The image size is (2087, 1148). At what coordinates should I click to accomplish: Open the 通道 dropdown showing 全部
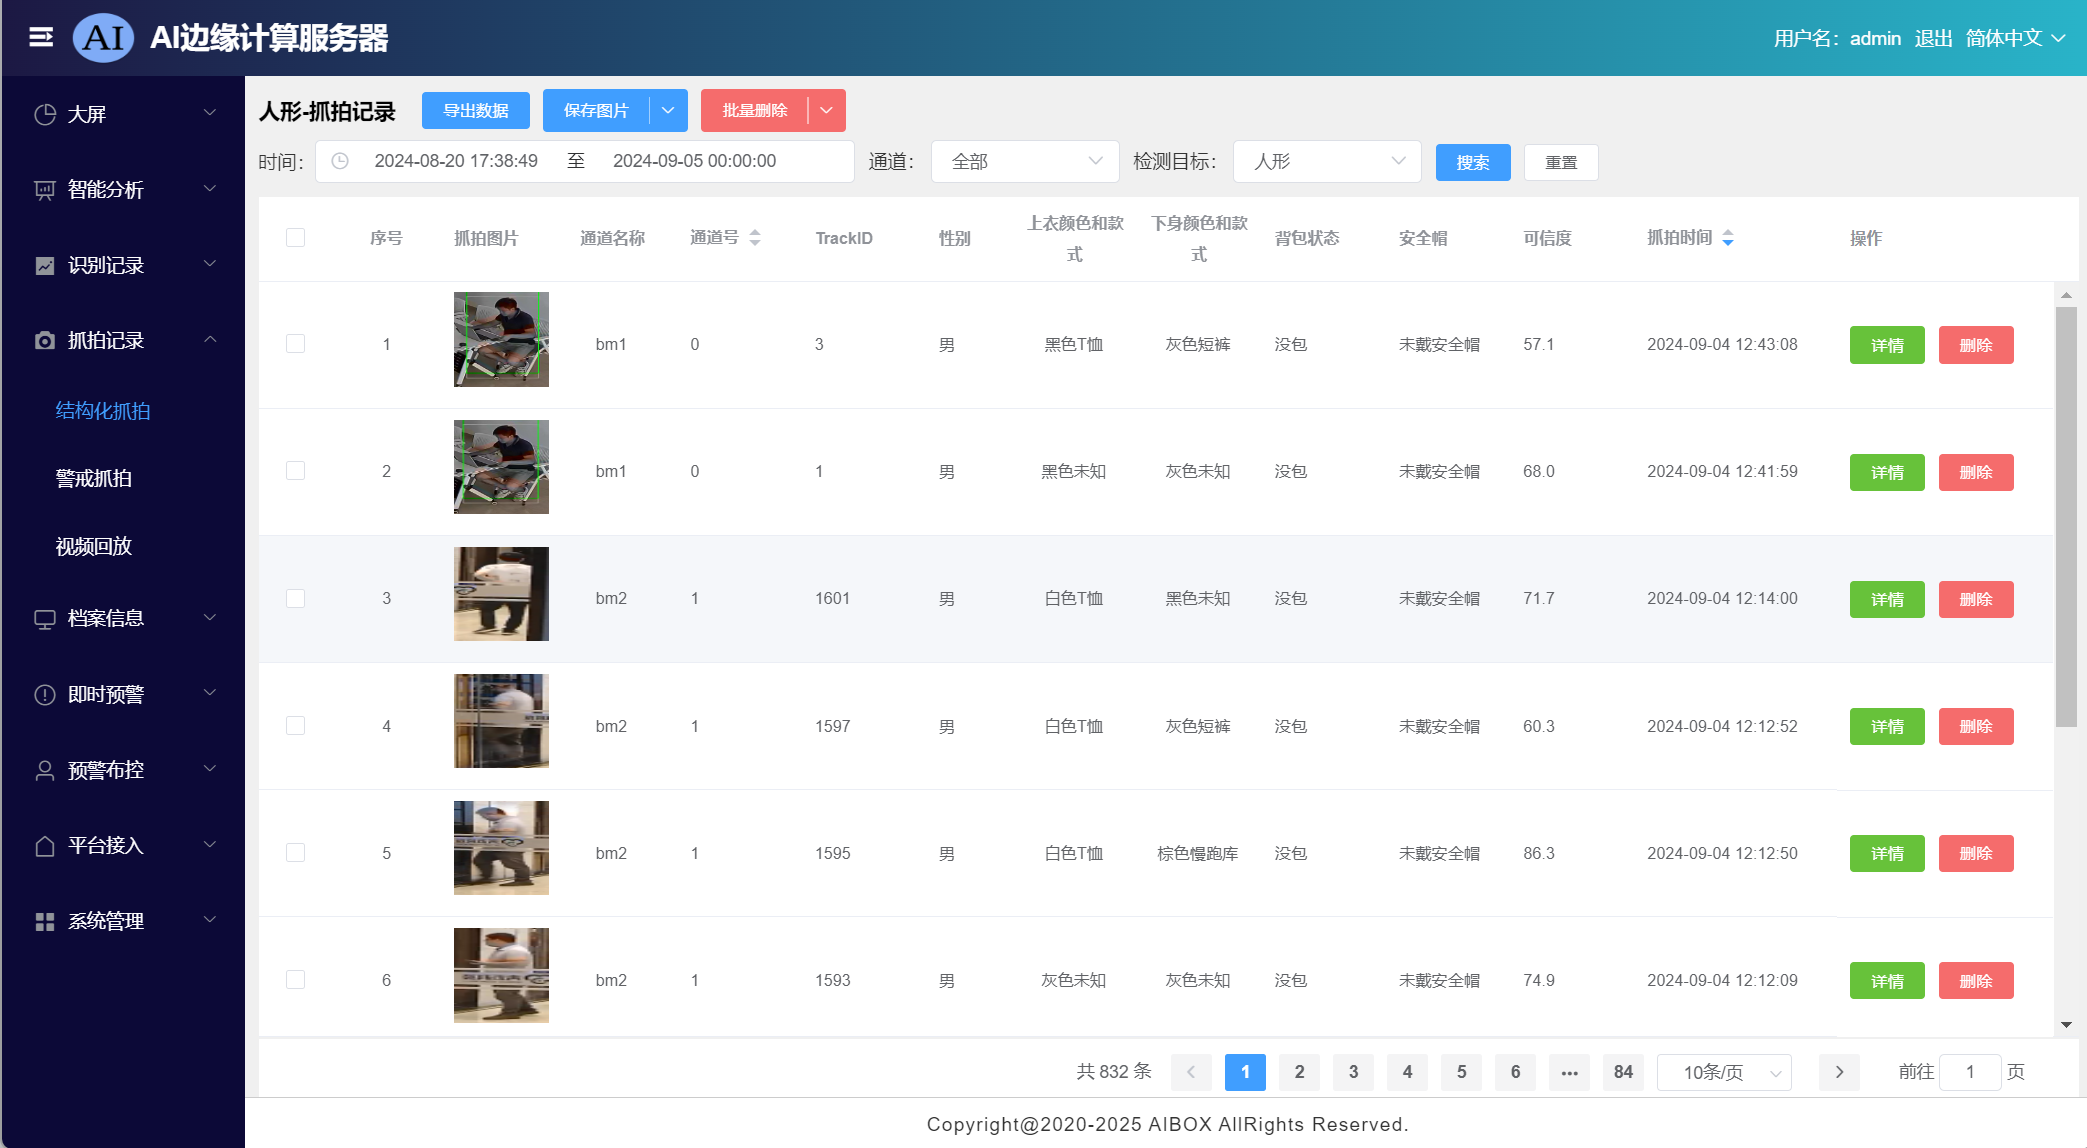[1024, 161]
